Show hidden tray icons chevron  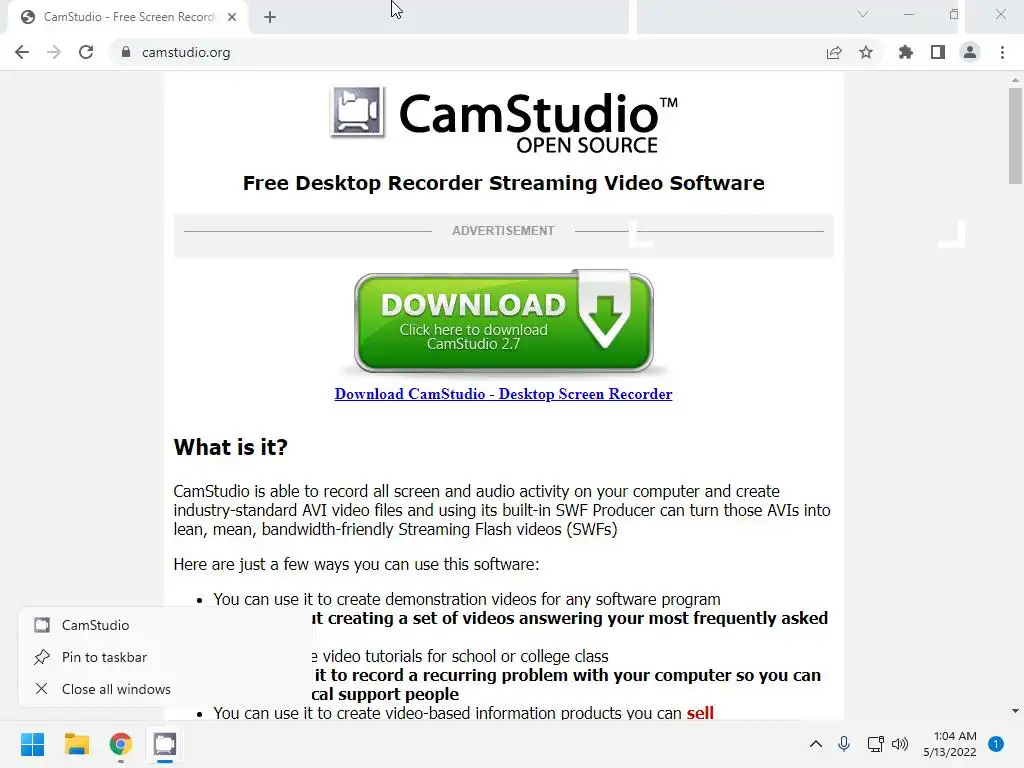(816, 744)
